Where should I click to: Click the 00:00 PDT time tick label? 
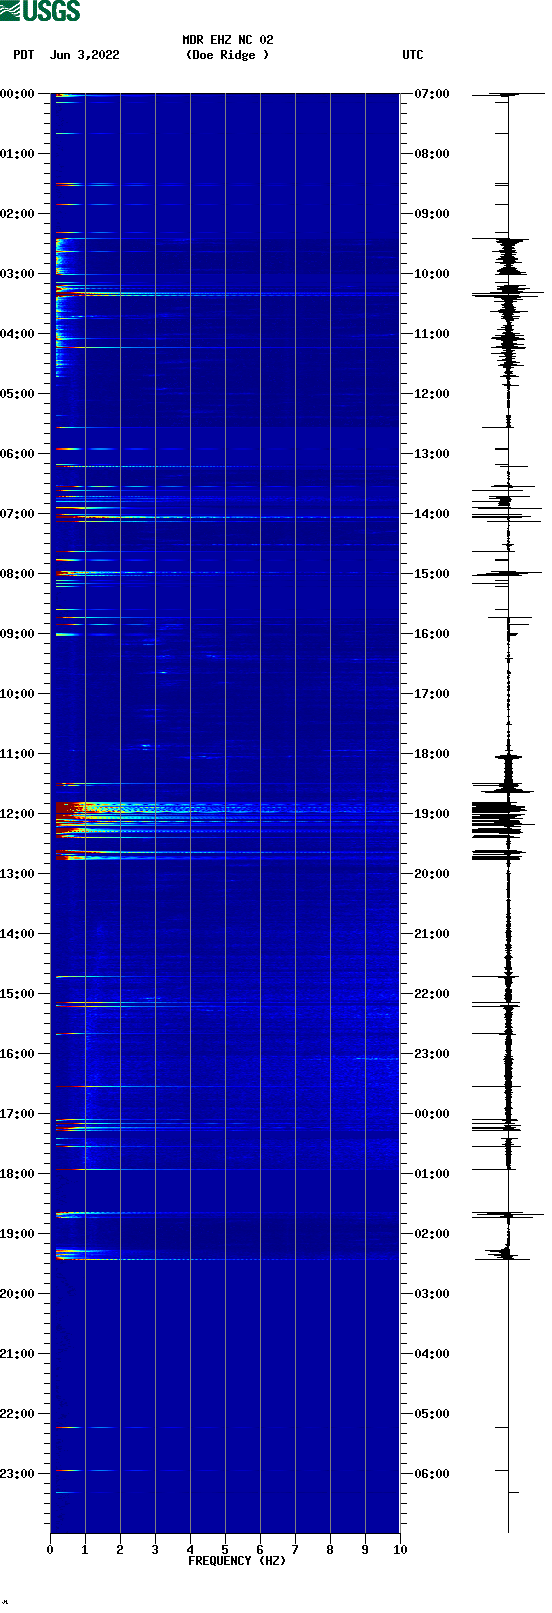click(18, 94)
